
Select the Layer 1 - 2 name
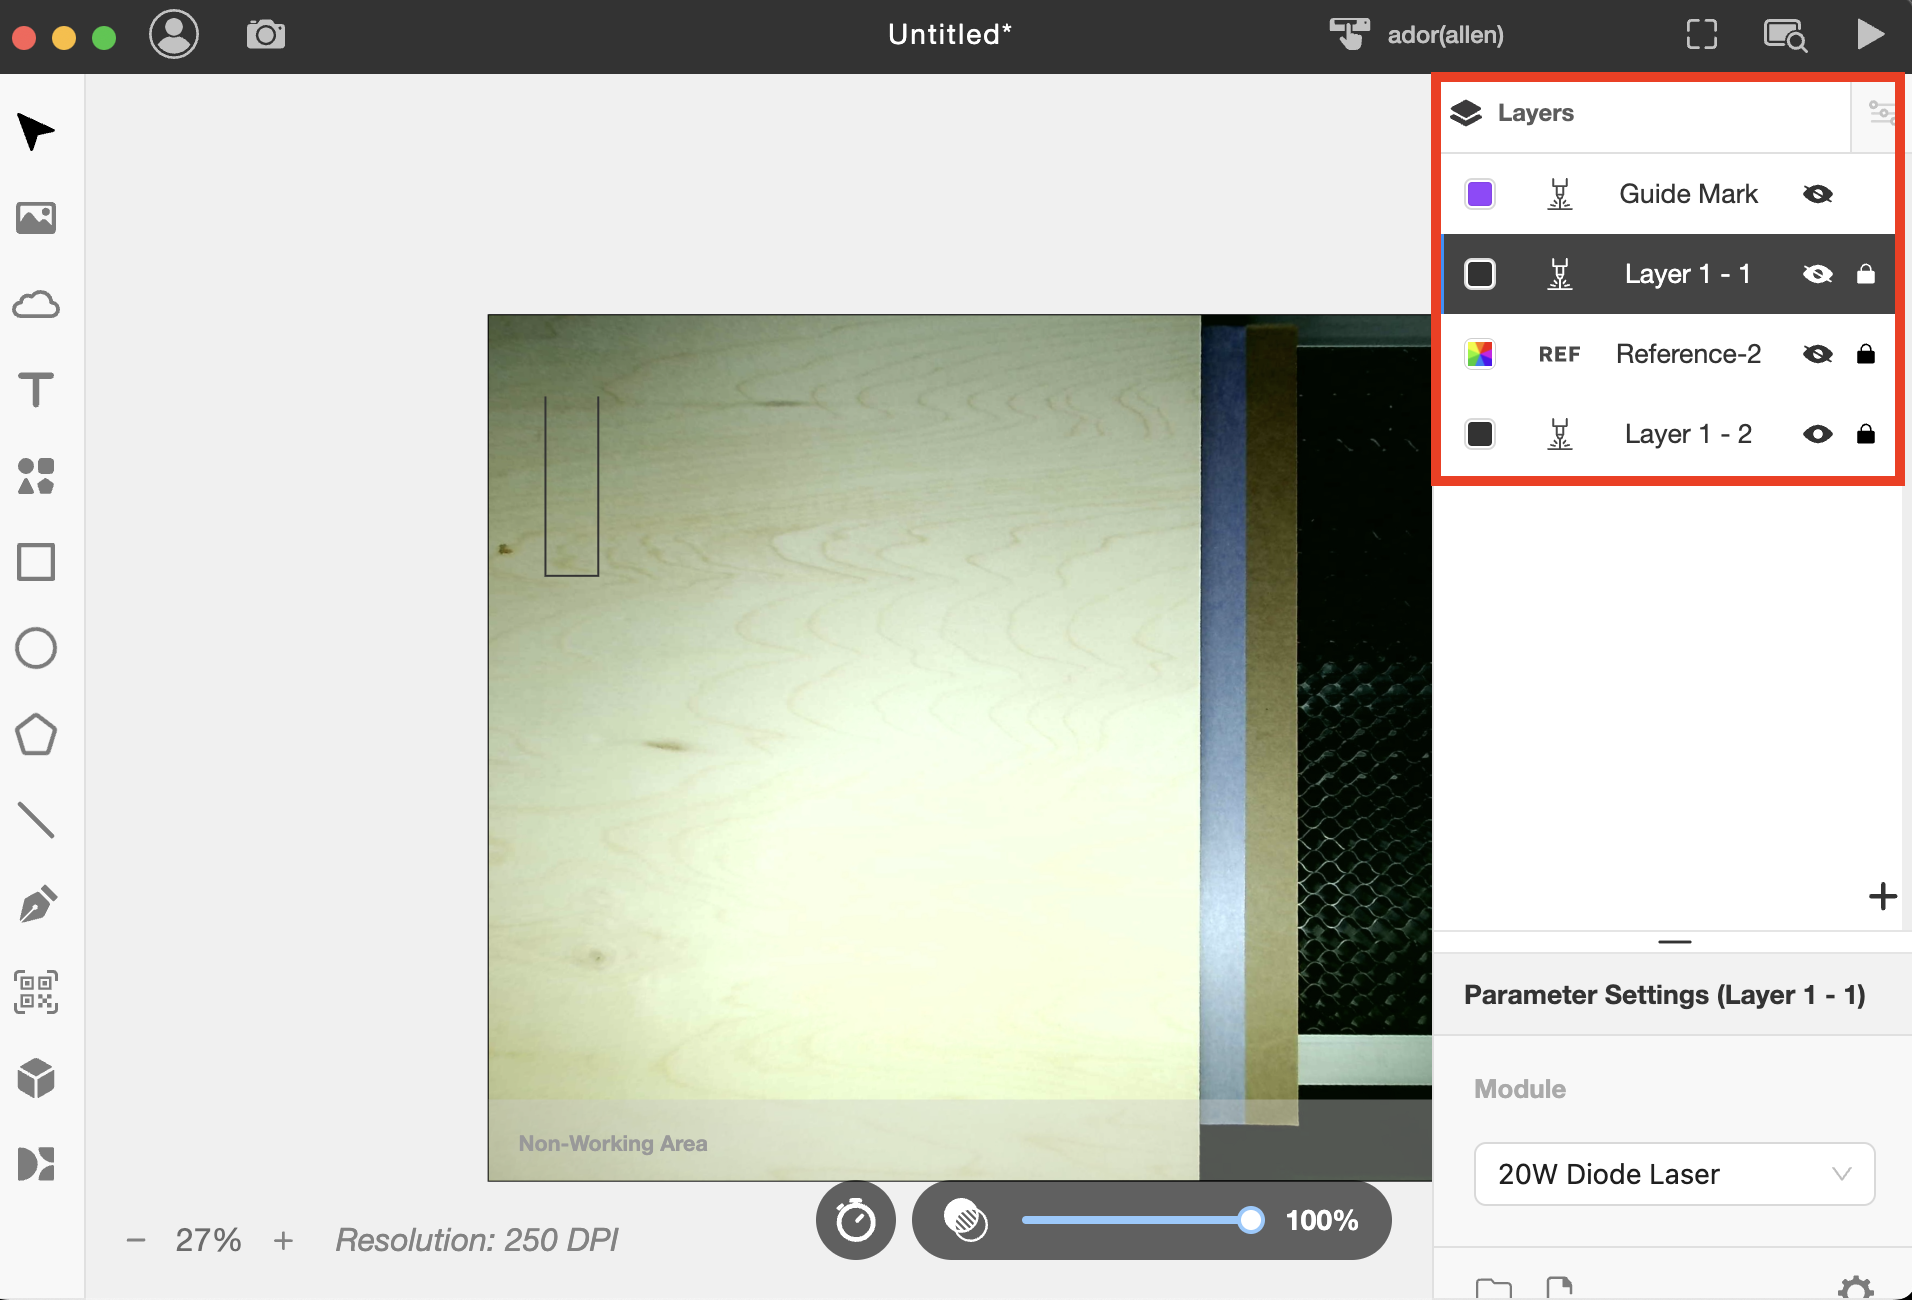click(1688, 434)
